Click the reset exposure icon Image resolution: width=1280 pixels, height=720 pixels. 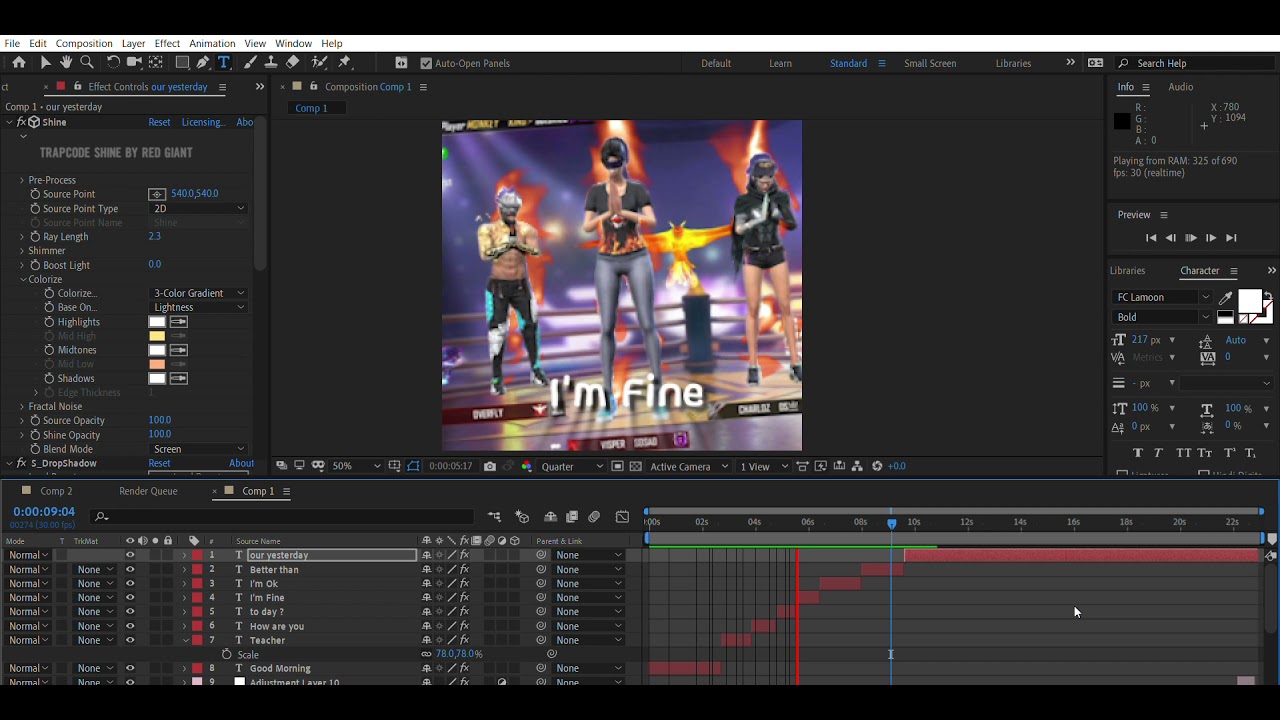click(877, 466)
